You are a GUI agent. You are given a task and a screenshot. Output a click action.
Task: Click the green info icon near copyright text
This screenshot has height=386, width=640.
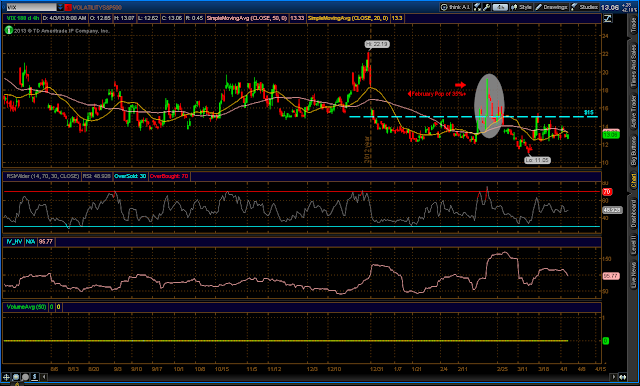point(9,30)
